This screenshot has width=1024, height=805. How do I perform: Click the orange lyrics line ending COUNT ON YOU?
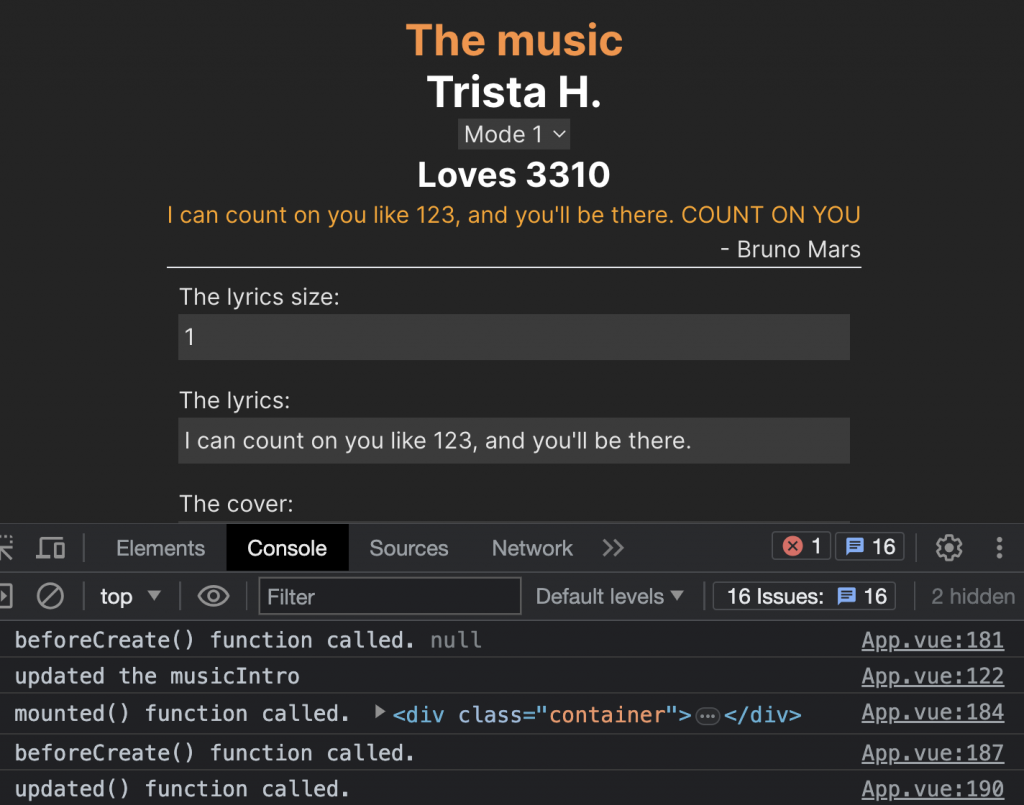[x=514, y=215]
